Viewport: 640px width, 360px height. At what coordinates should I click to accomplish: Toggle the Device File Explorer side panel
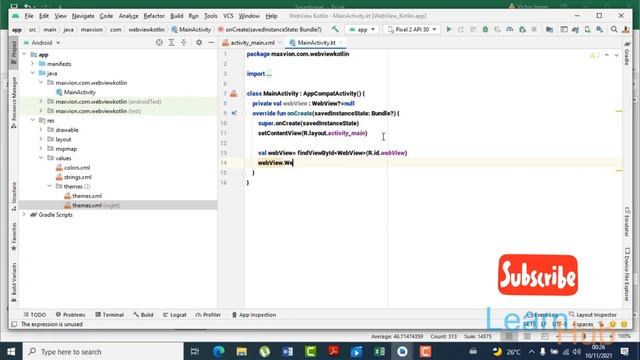(x=627, y=274)
